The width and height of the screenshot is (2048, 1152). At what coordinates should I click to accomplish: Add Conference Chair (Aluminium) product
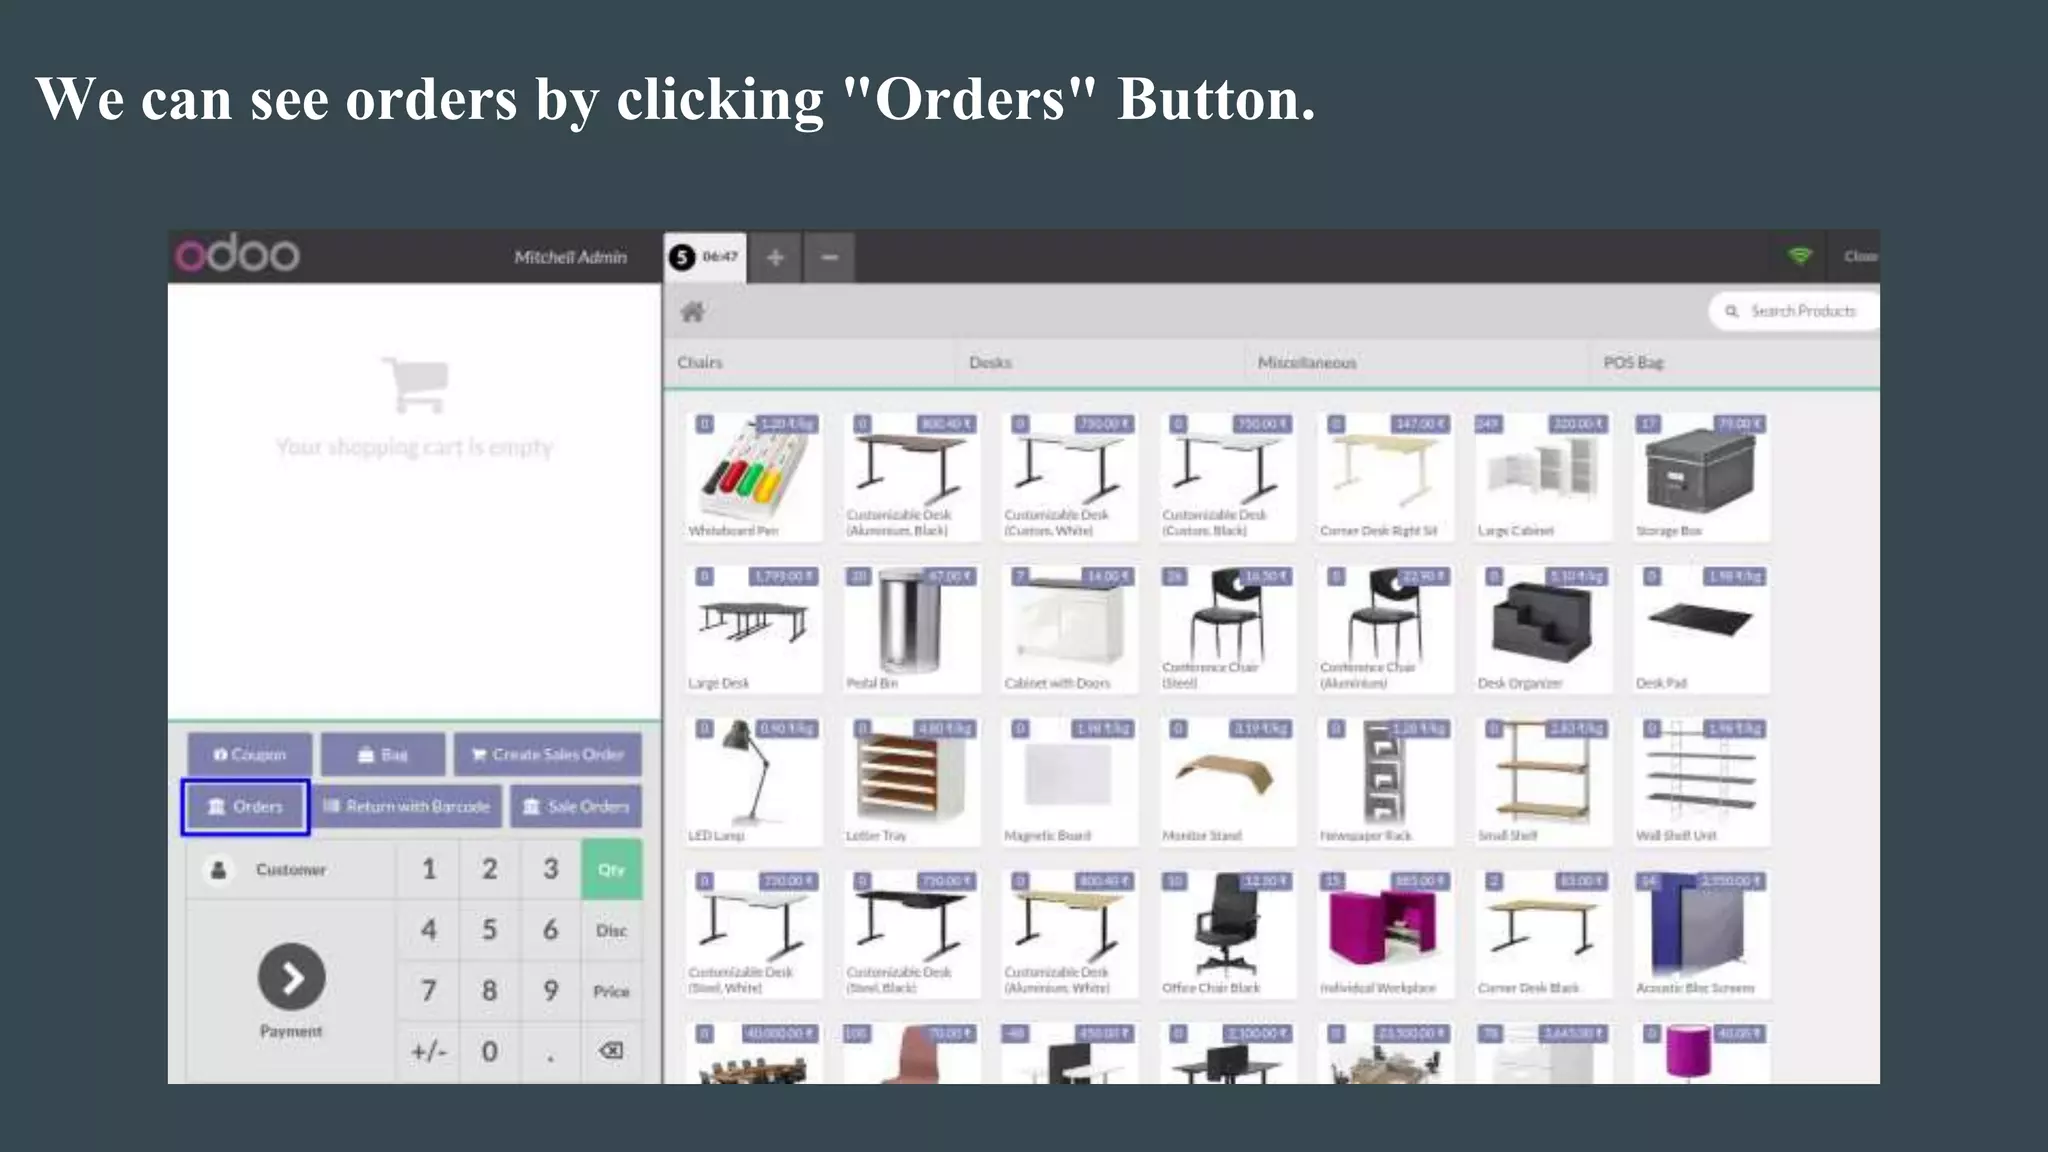coord(1385,628)
